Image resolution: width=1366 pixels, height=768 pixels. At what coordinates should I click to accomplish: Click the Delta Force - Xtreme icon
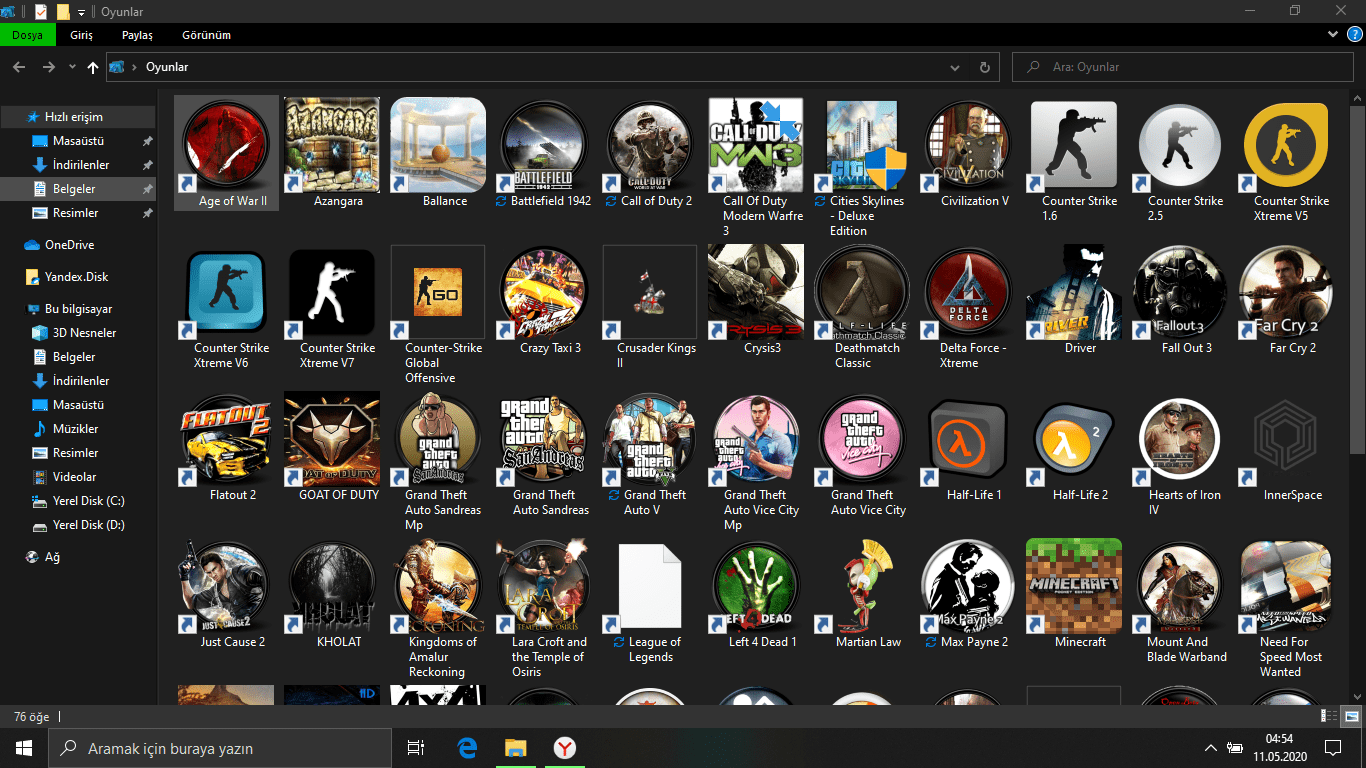tap(968, 292)
